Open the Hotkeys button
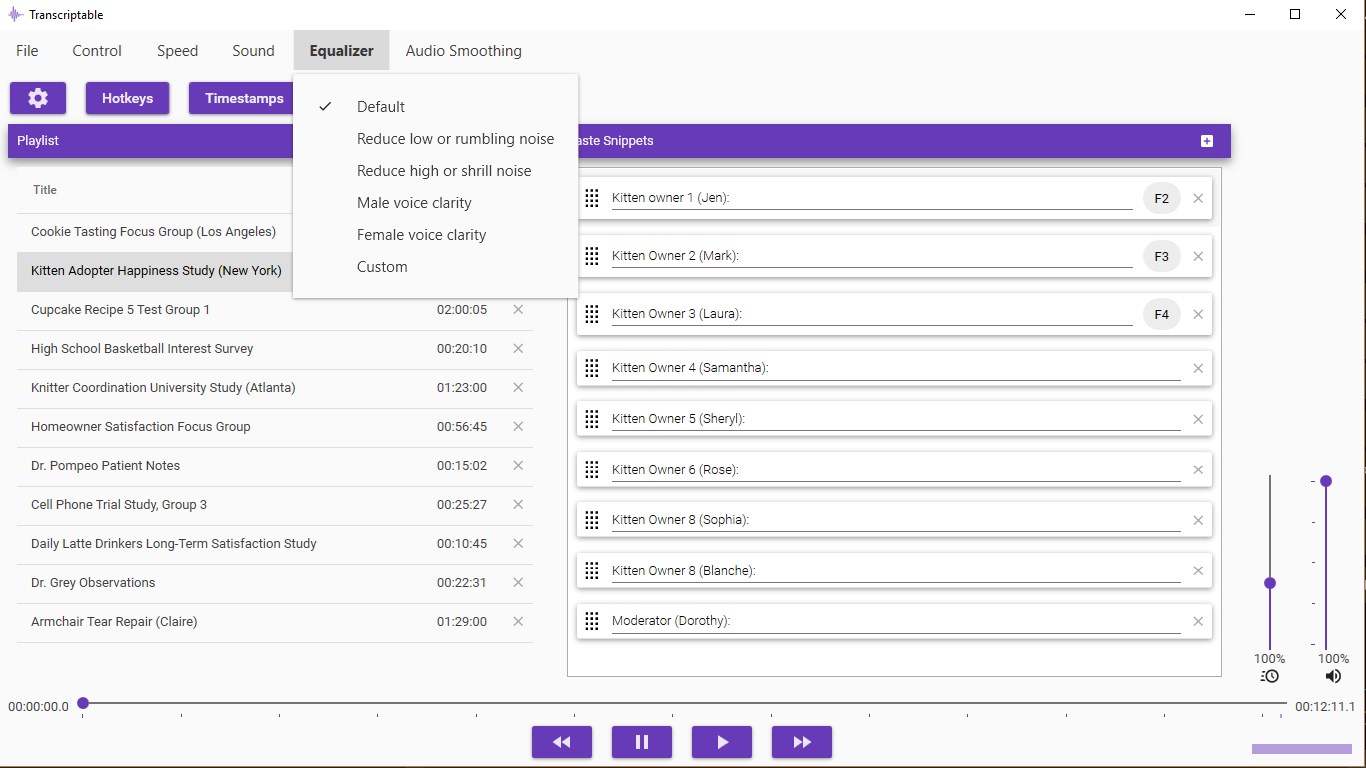 tap(128, 98)
